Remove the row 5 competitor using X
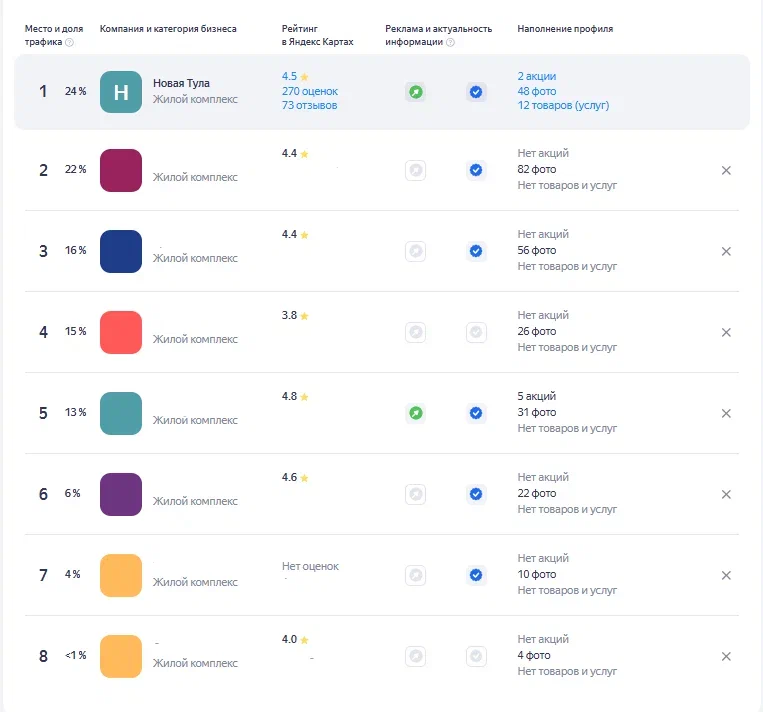The height and width of the screenshot is (712, 763). click(726, 413)
